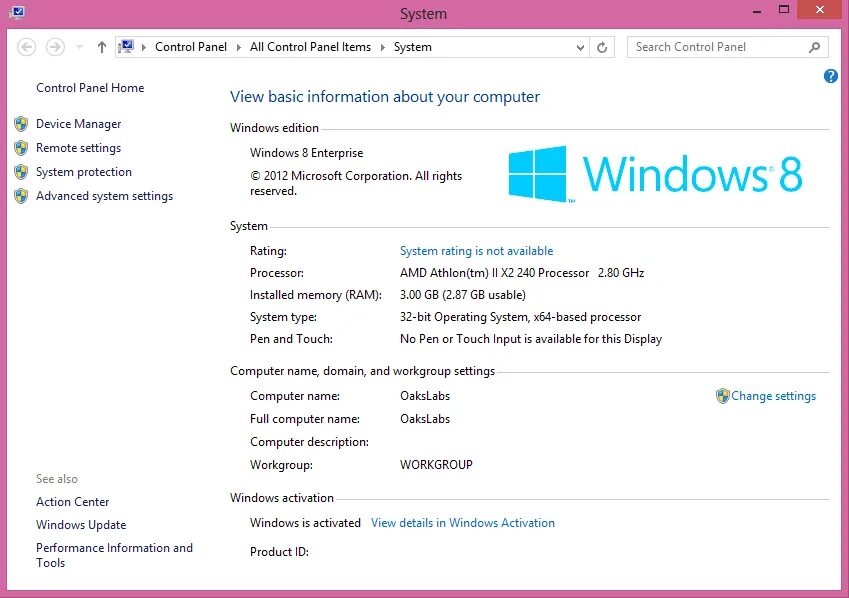Focus the Search Control Panel field
849x598 pixels.
[x=727, y=47]
